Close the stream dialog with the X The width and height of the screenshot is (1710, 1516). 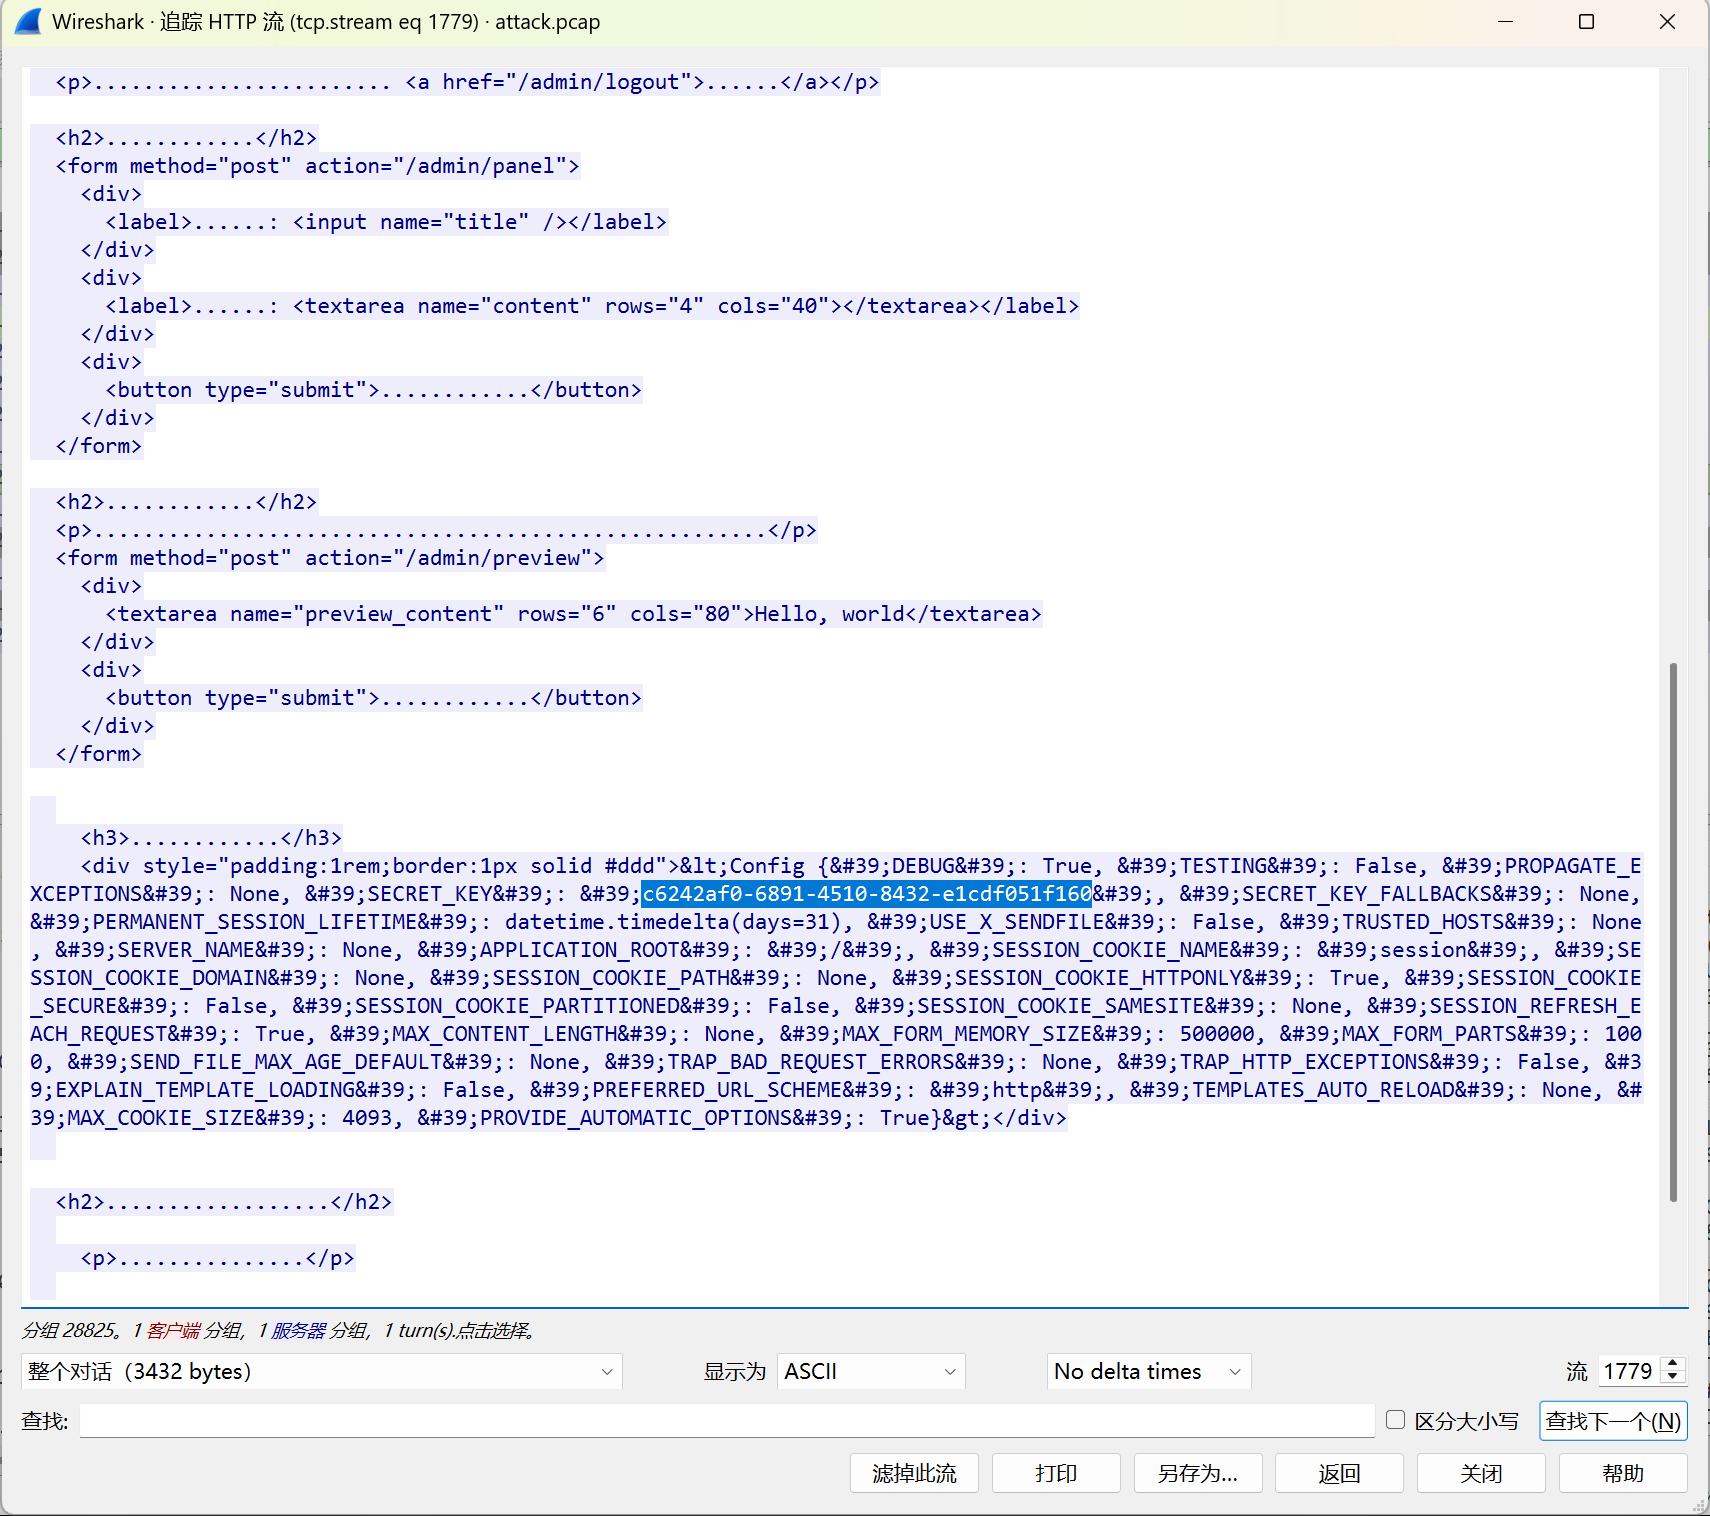pyautogui.click(x=1667, y=22)
